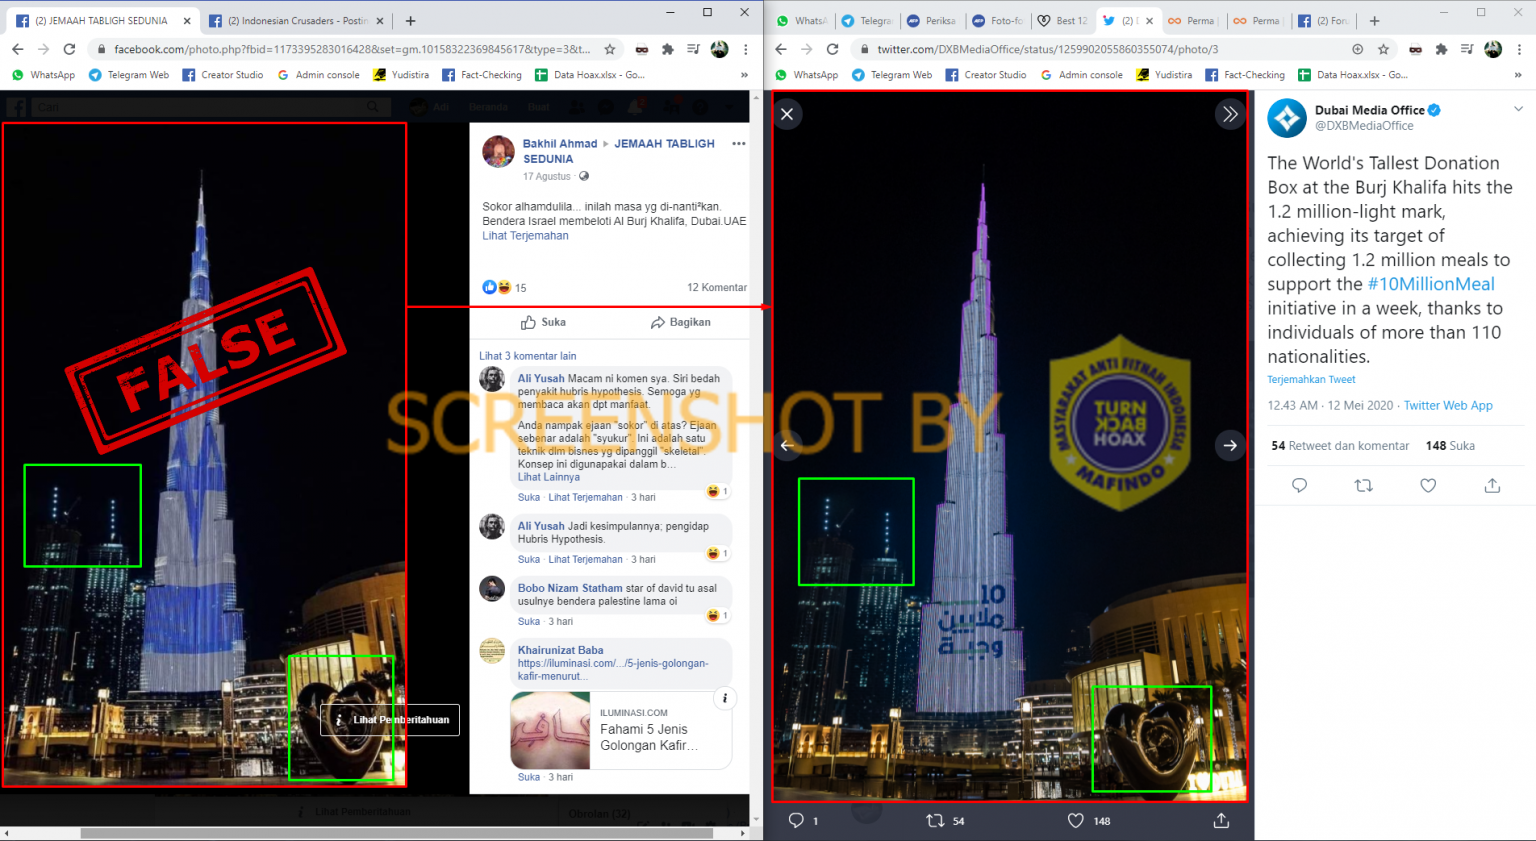Reload the Twitter page
This screenshot has height=841, width=1536.
coord(833,49)
